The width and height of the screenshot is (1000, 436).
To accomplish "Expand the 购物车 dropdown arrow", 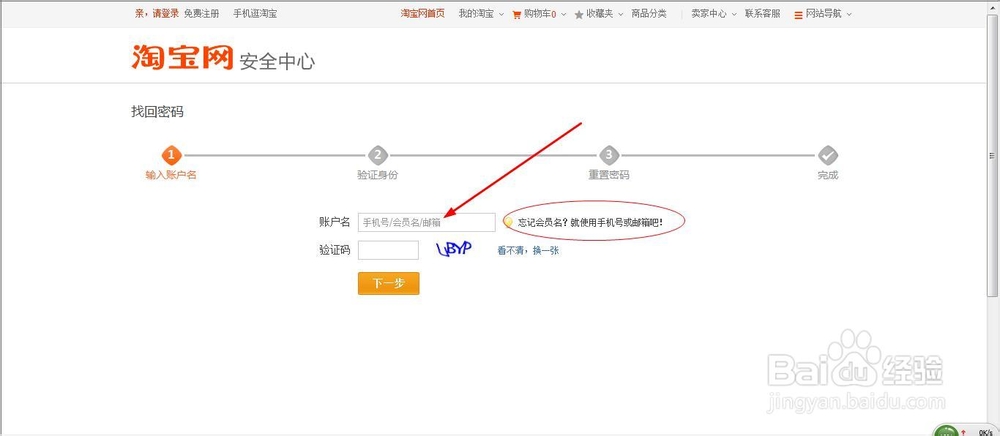I will 563,14.
